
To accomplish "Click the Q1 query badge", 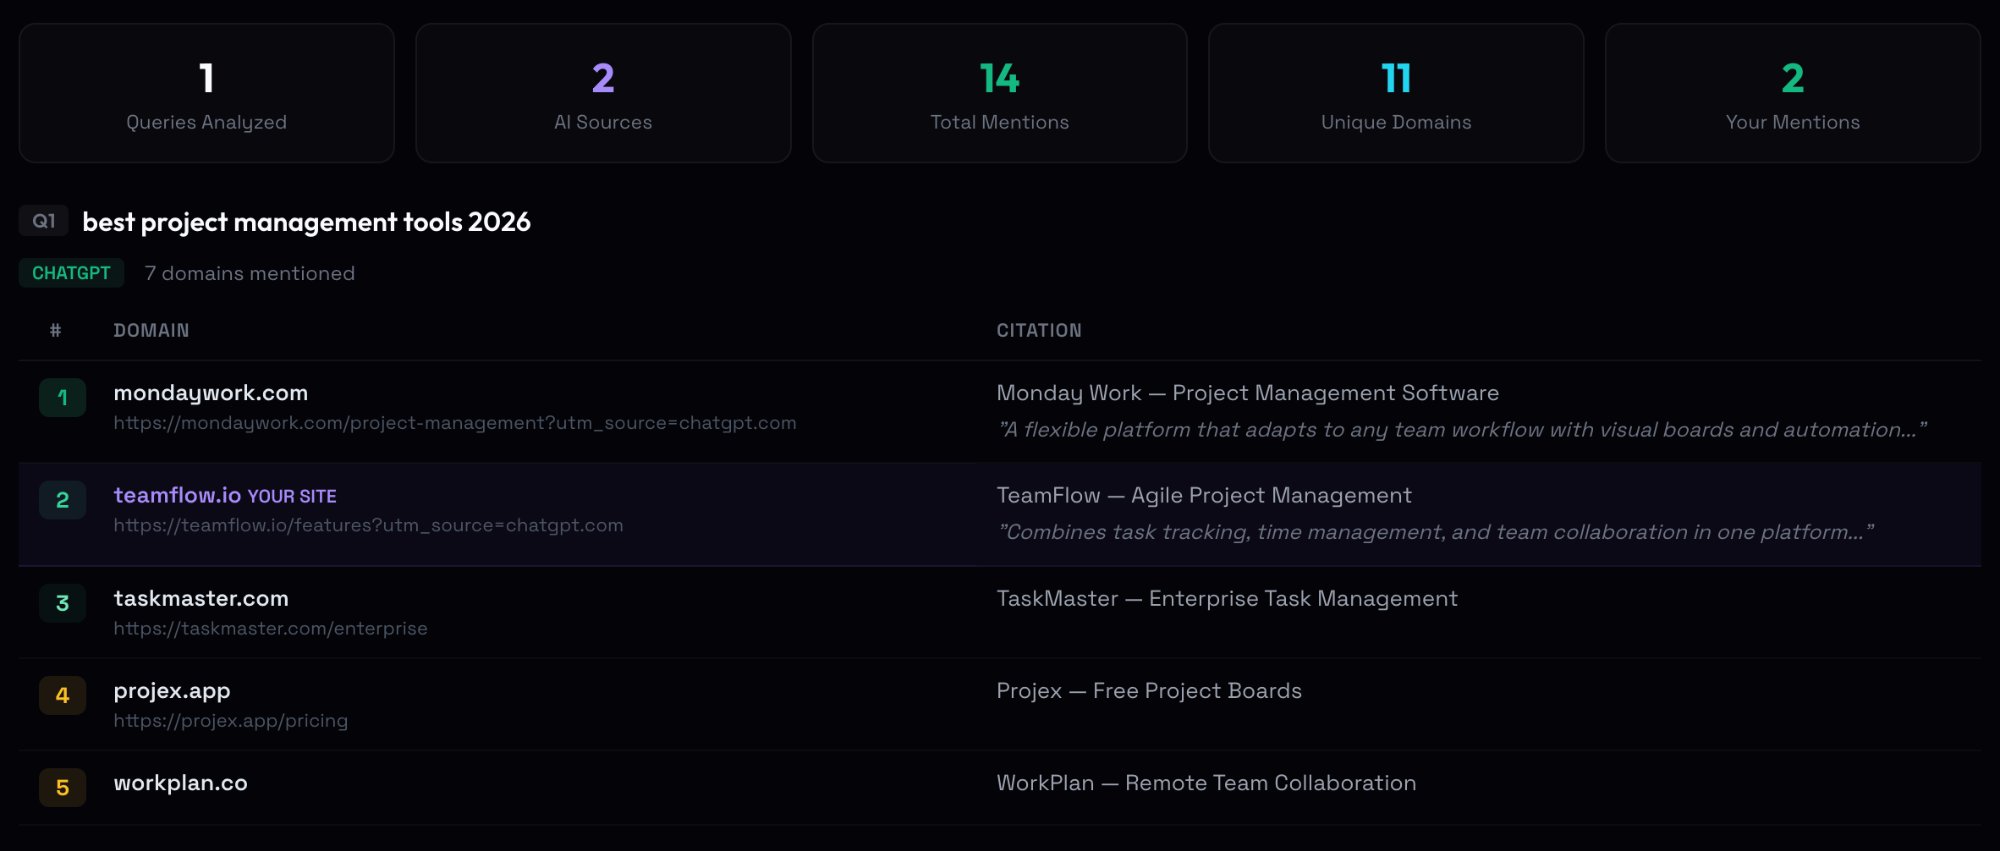I will click(x=44, y=221).
